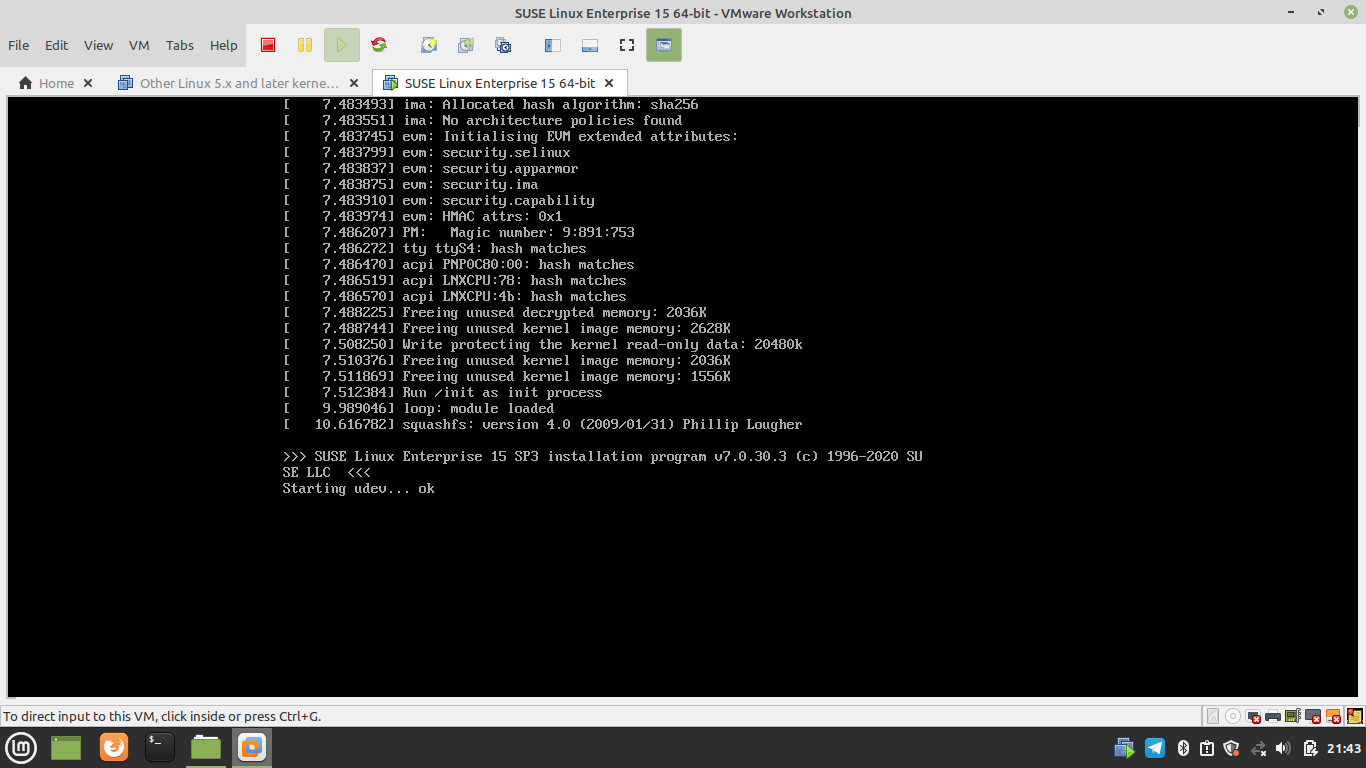Open the snapshot manager icon
1366x768 pixels.
(x=503, y=45)
